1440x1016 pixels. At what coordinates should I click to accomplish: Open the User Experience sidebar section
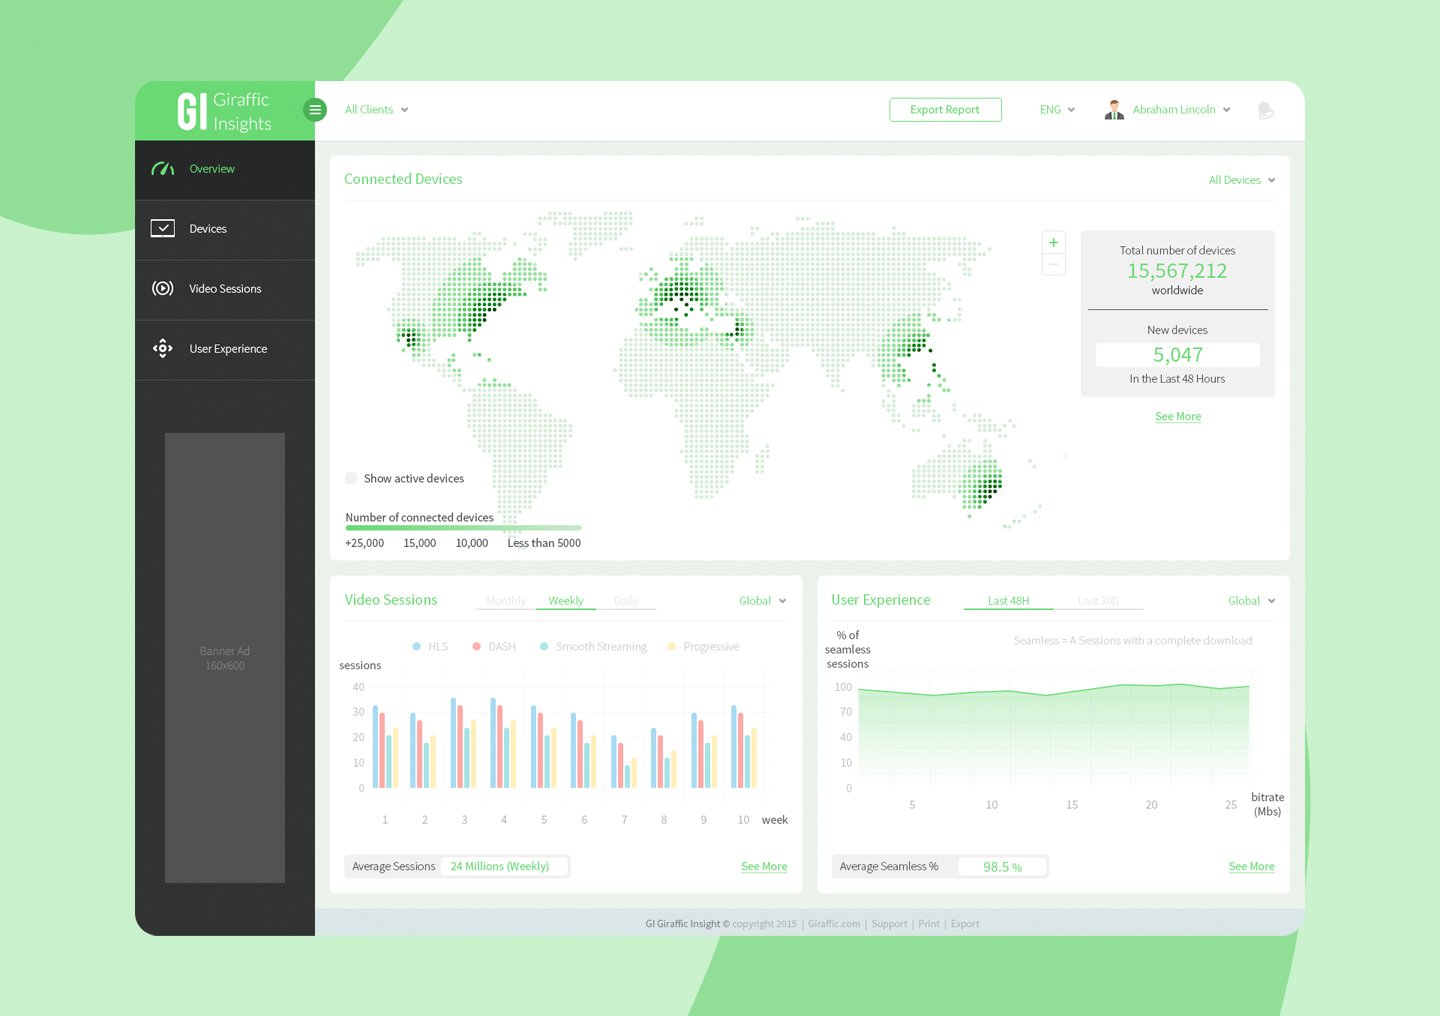pos(225,350)
